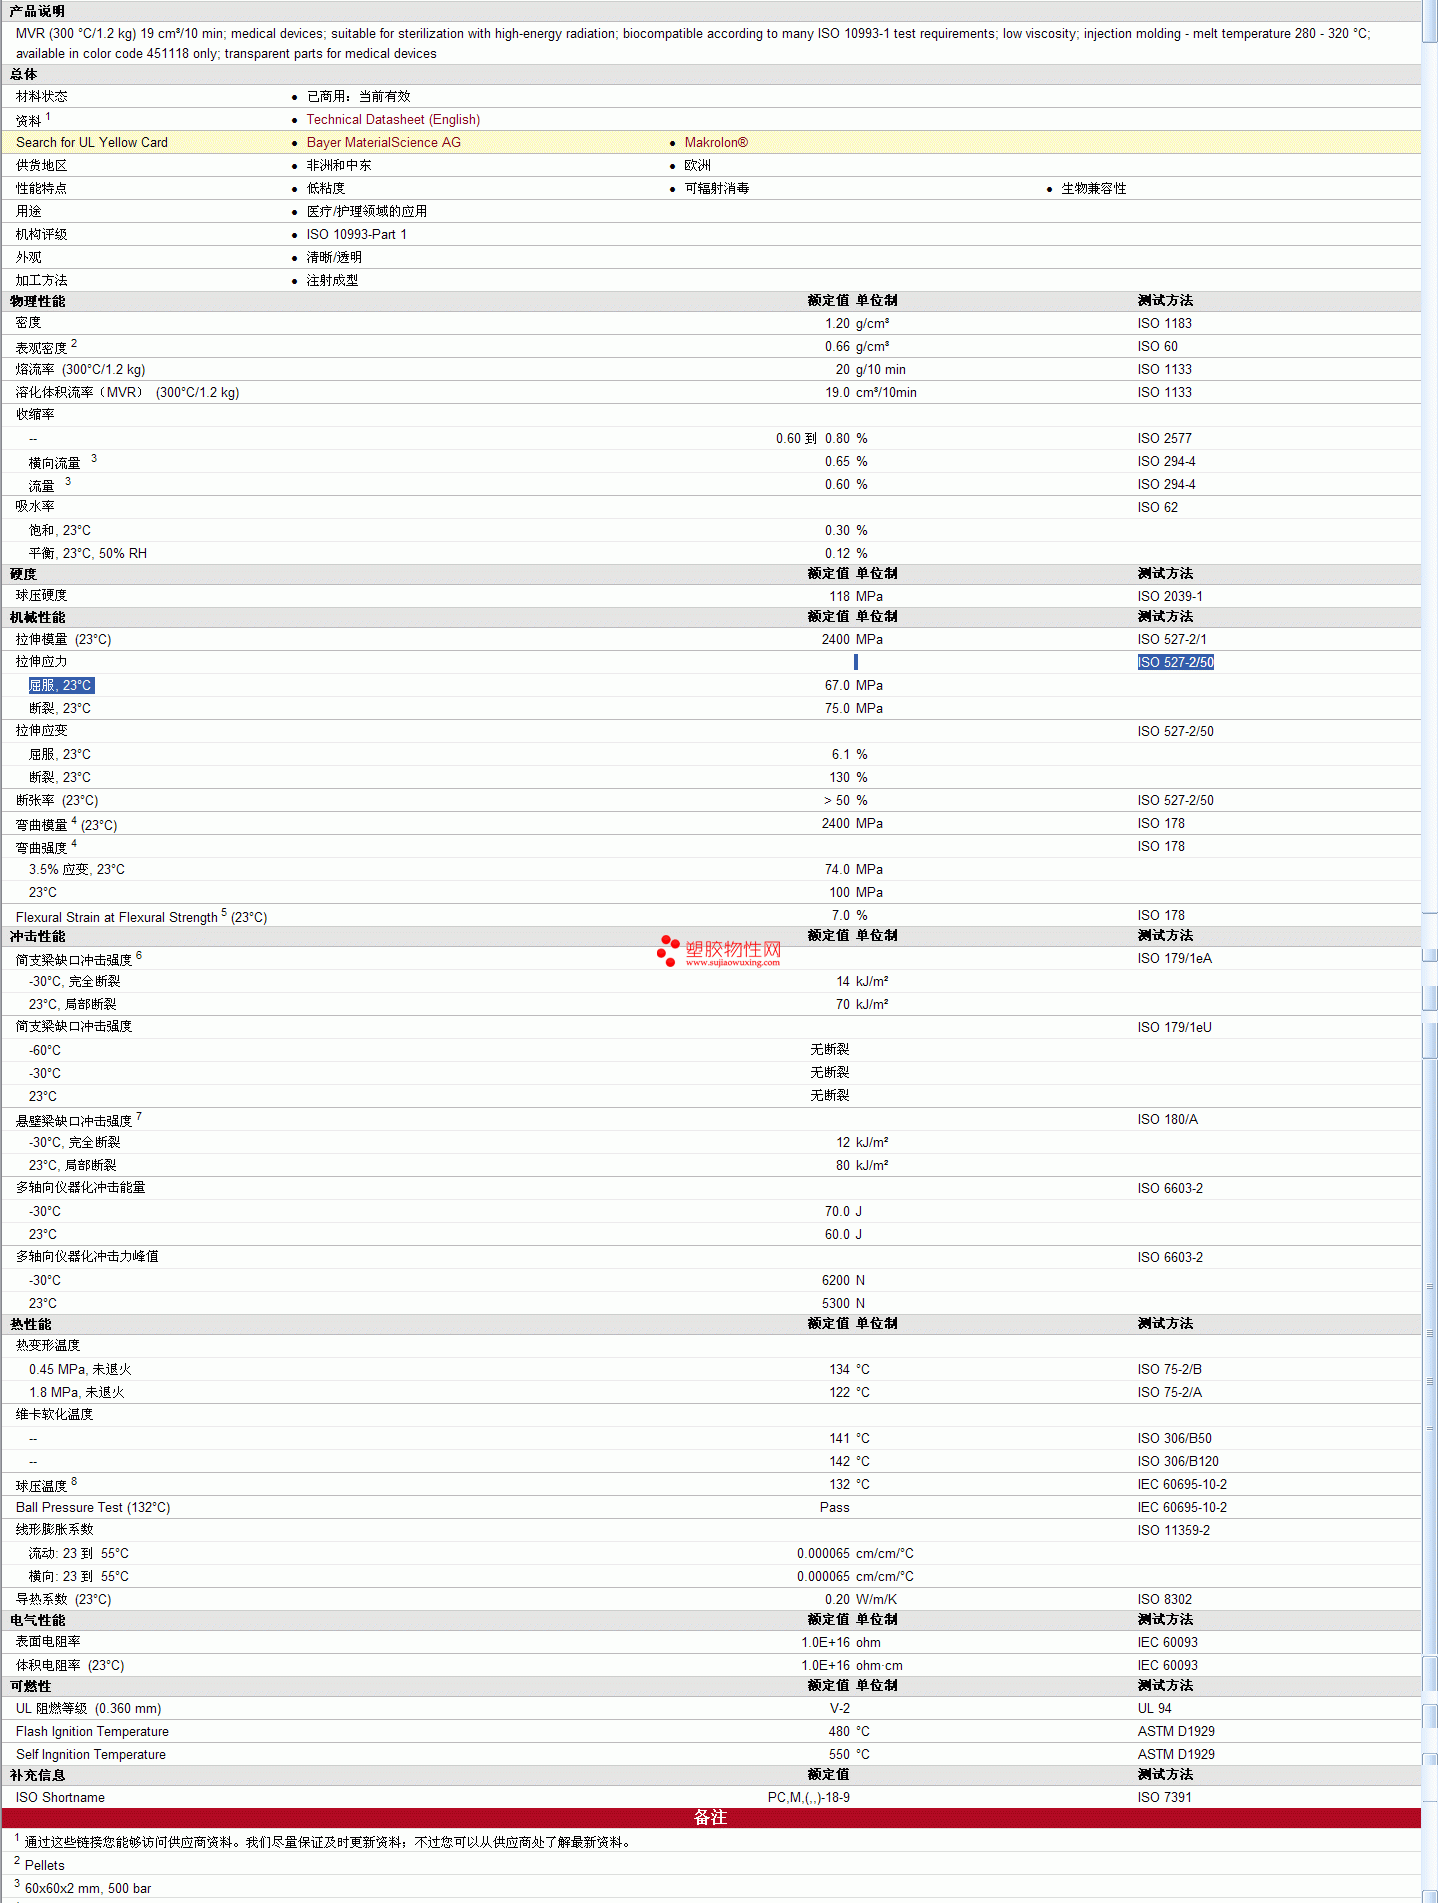Click the 'Flash Ignition Temperature' label
Image resolution: width=1438 pixels, height=1903 pixels.
point(92,1732)
